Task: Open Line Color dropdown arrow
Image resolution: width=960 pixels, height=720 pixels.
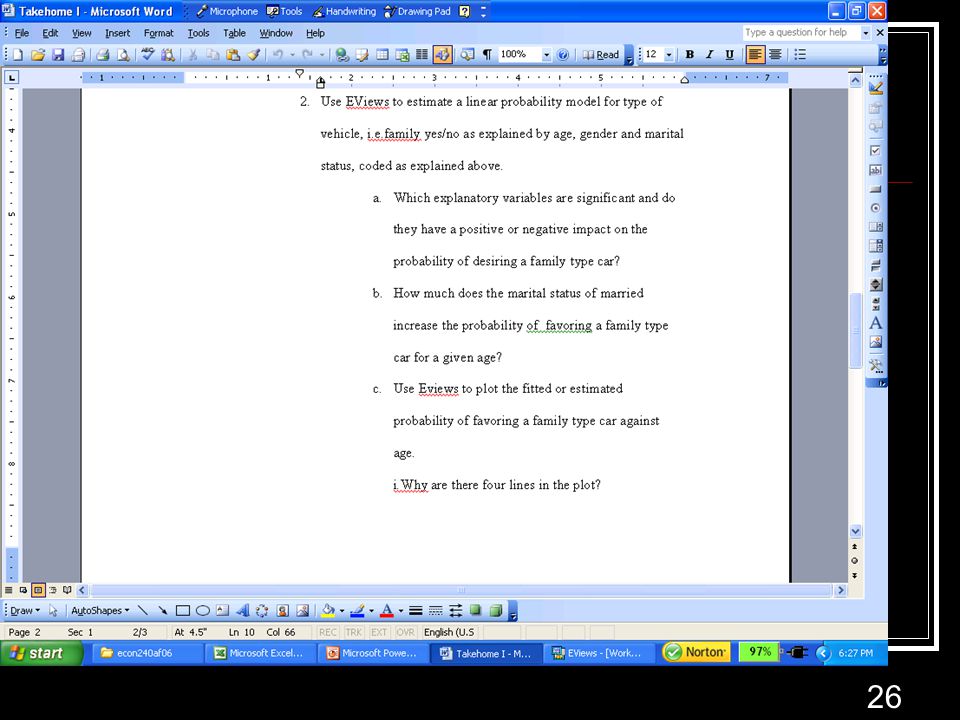Action: 371,610
